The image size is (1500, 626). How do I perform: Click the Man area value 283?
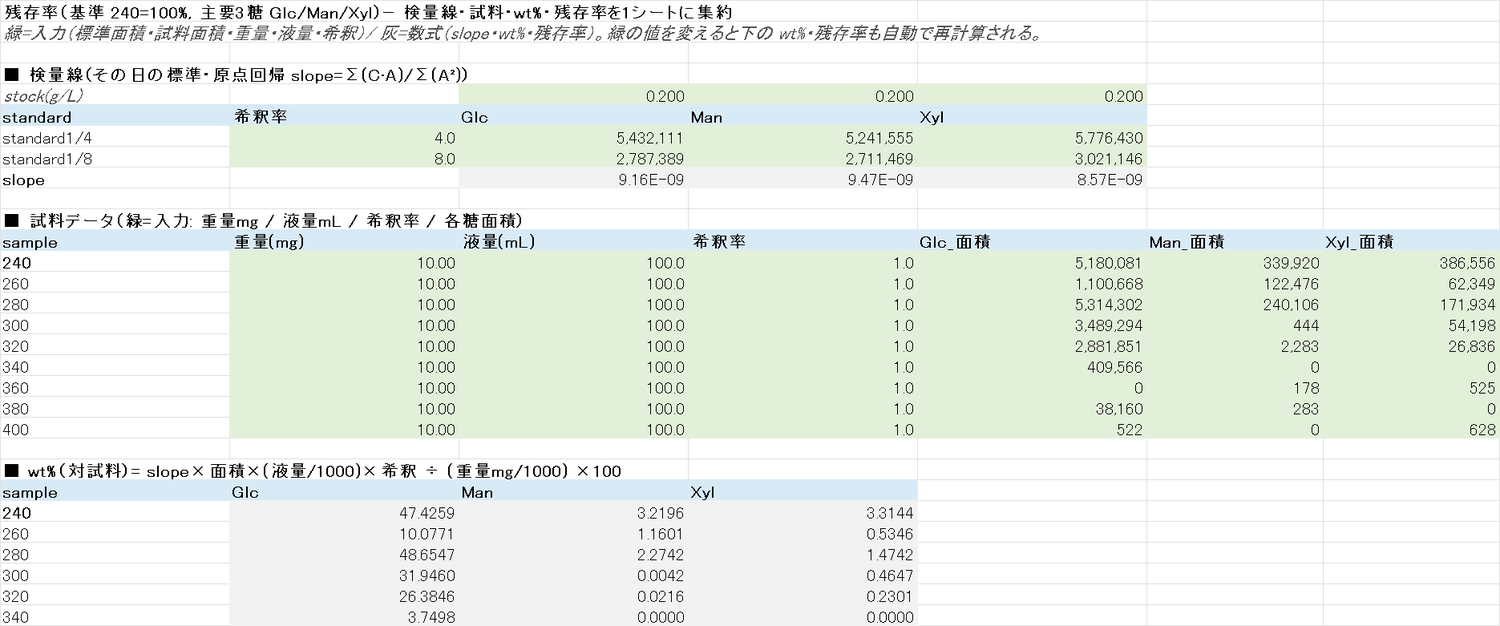(x=1234, y=409)
